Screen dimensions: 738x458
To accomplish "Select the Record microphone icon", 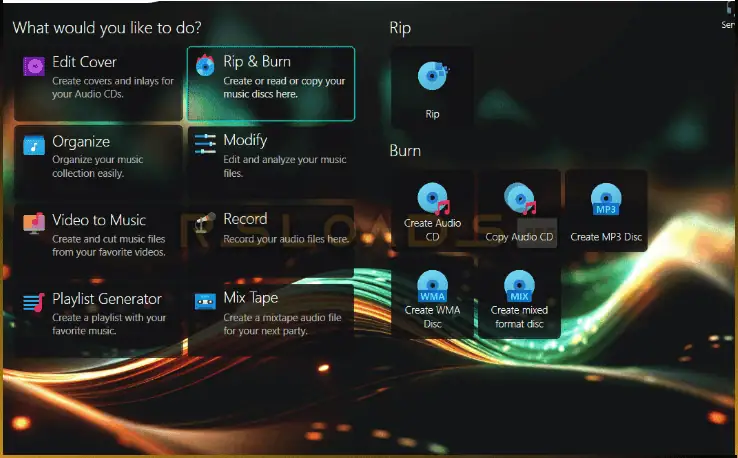I will point(205,221).
